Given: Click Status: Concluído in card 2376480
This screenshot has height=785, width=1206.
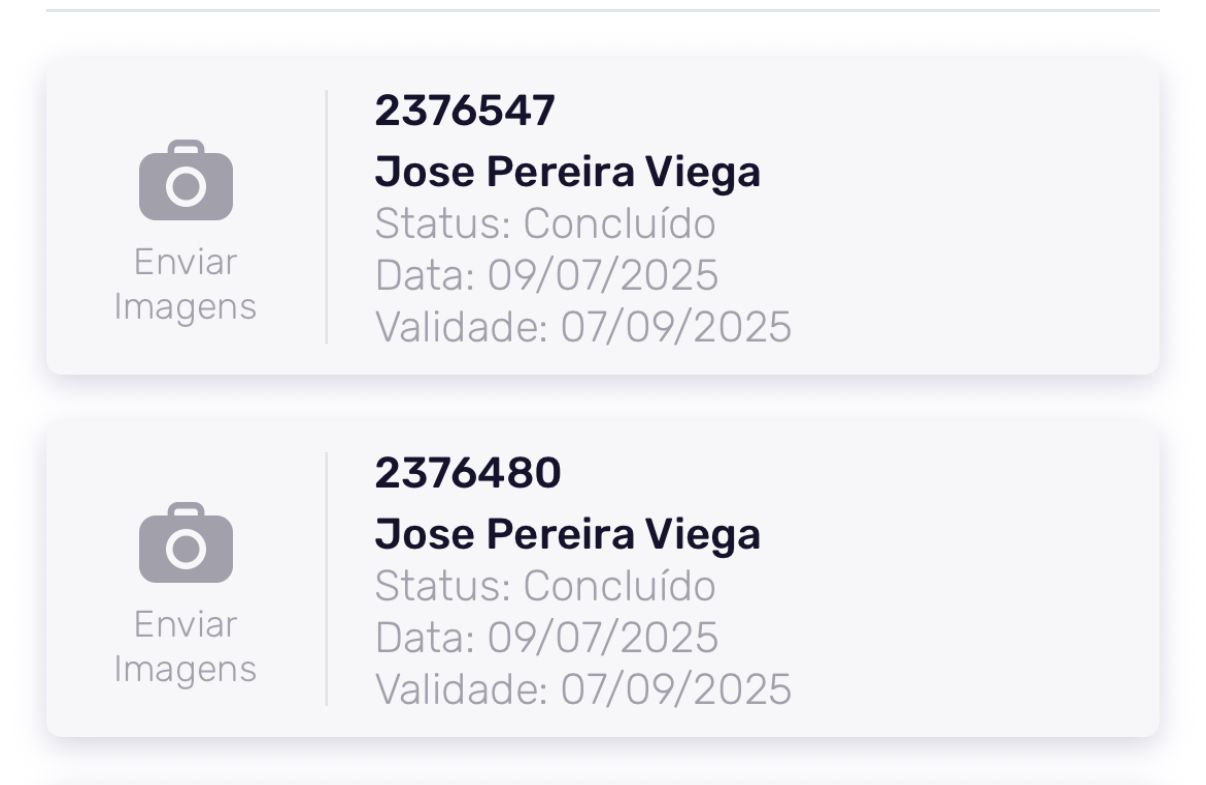Looking at the screenshot, I should click(x=545, y=586).
